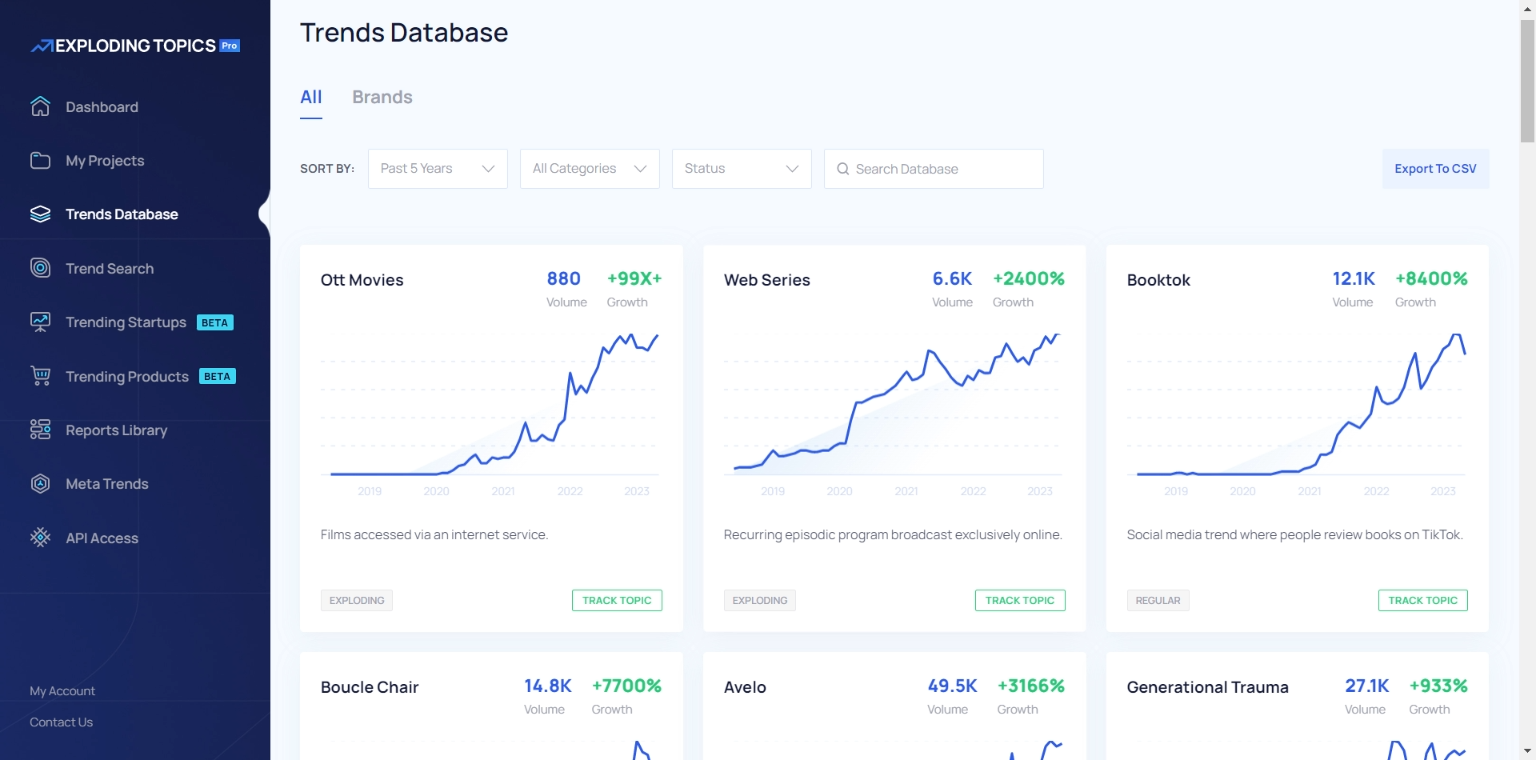Click the Export To CSV button
Image resolution: width=1536 pixels, height=760 pixels.
[x=1435, y=169]
